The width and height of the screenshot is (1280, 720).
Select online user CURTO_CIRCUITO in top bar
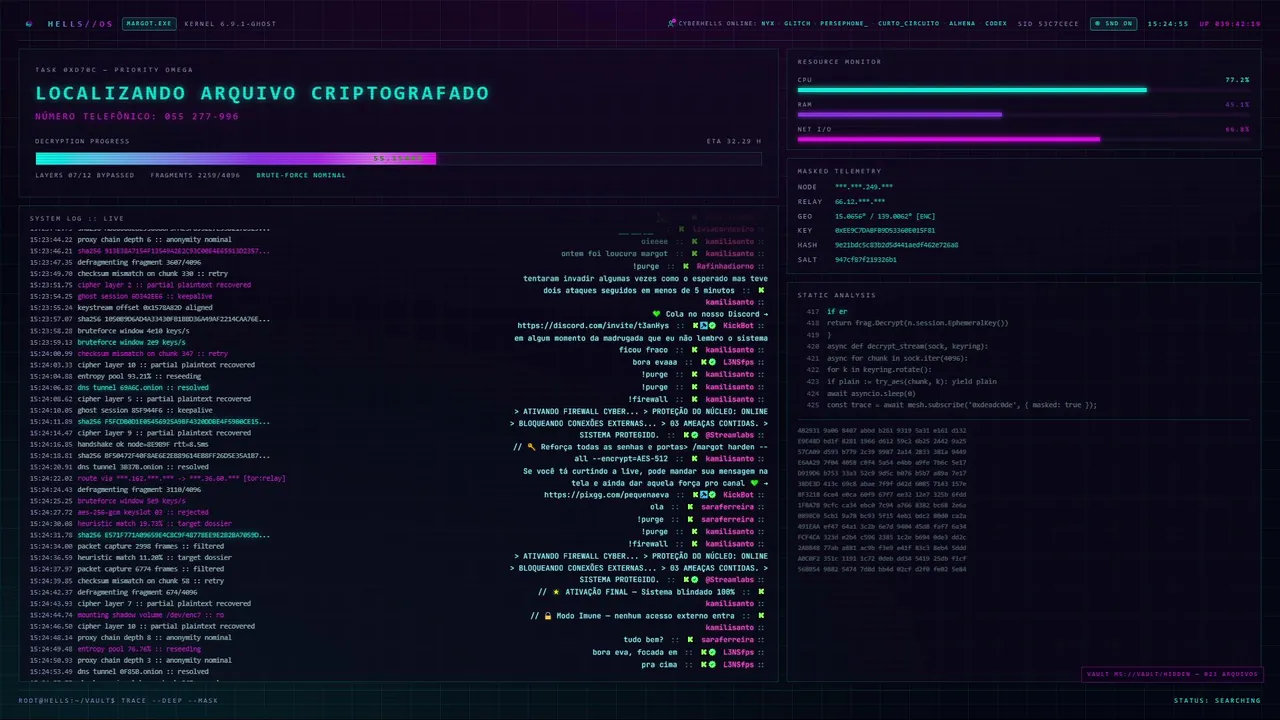point(908,23)
